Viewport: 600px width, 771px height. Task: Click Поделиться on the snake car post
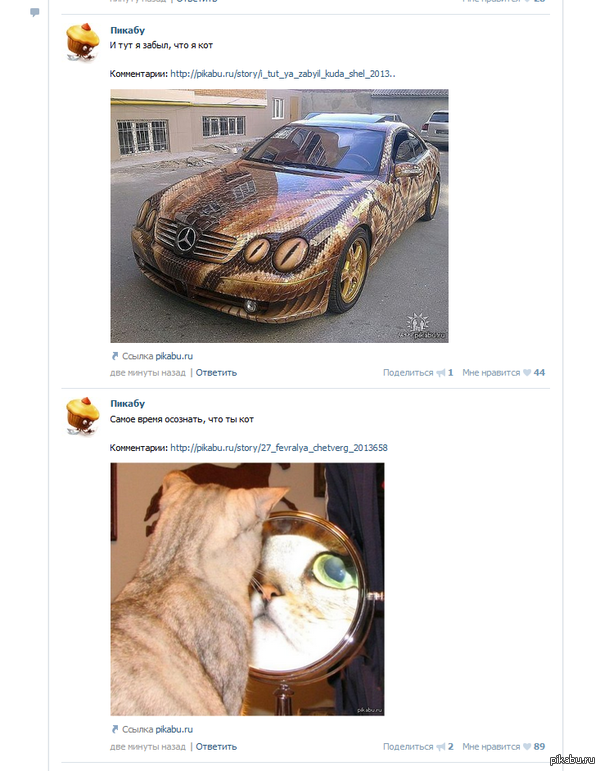(x=408, y=373)
